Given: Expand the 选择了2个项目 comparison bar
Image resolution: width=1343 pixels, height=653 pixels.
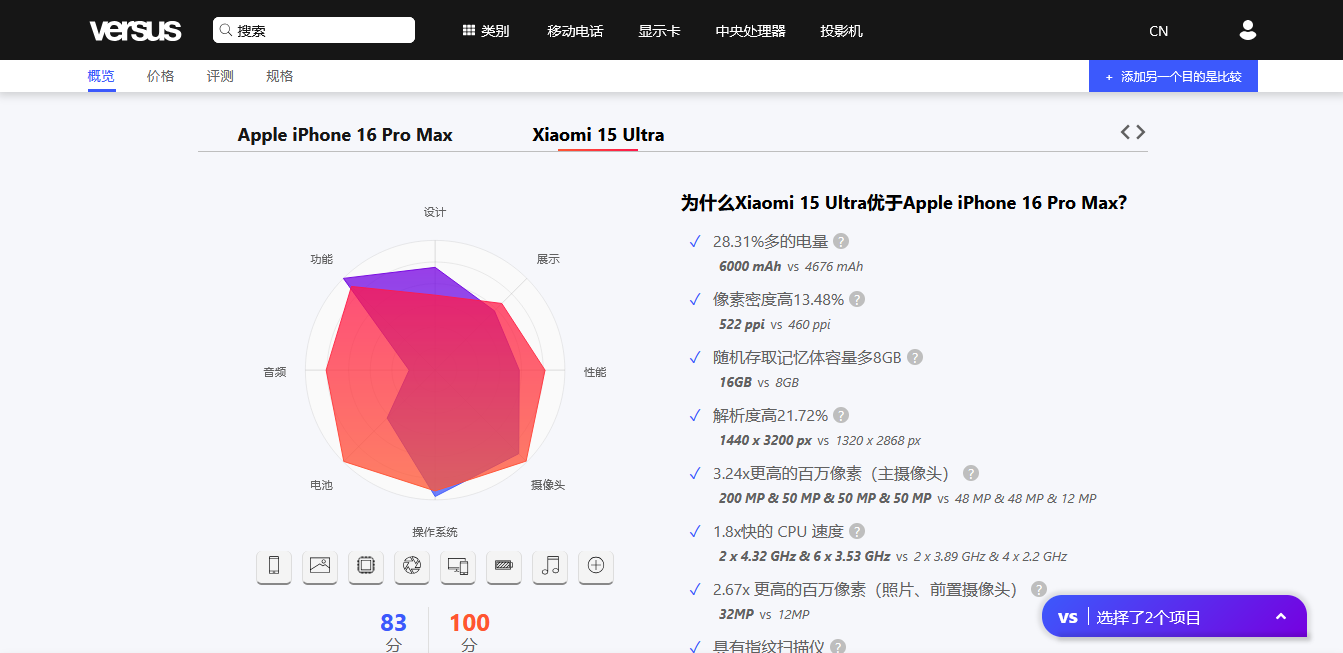Looking at the screenshot, I should pos(1174,616).
